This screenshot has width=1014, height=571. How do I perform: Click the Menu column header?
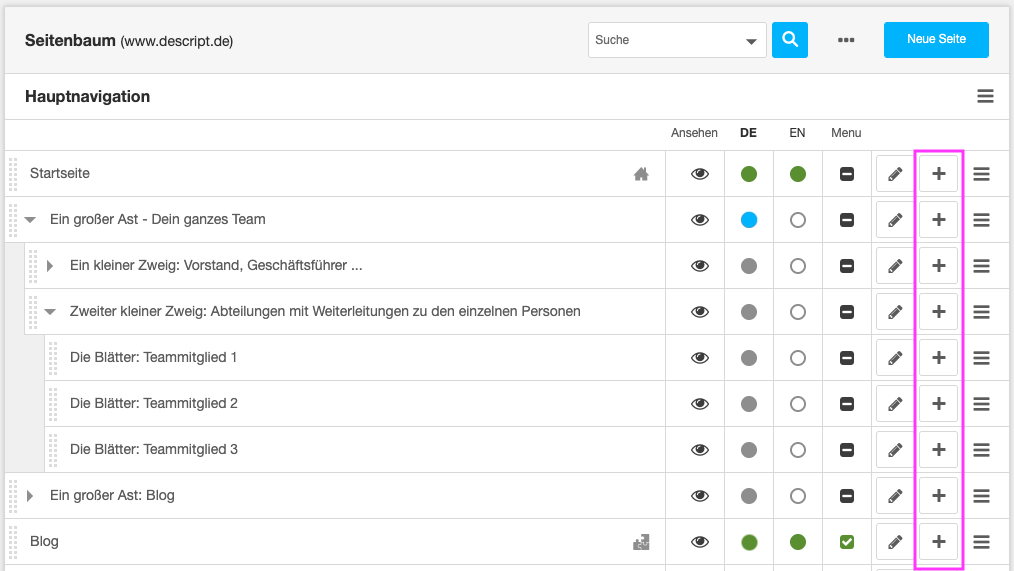point(846,133)
